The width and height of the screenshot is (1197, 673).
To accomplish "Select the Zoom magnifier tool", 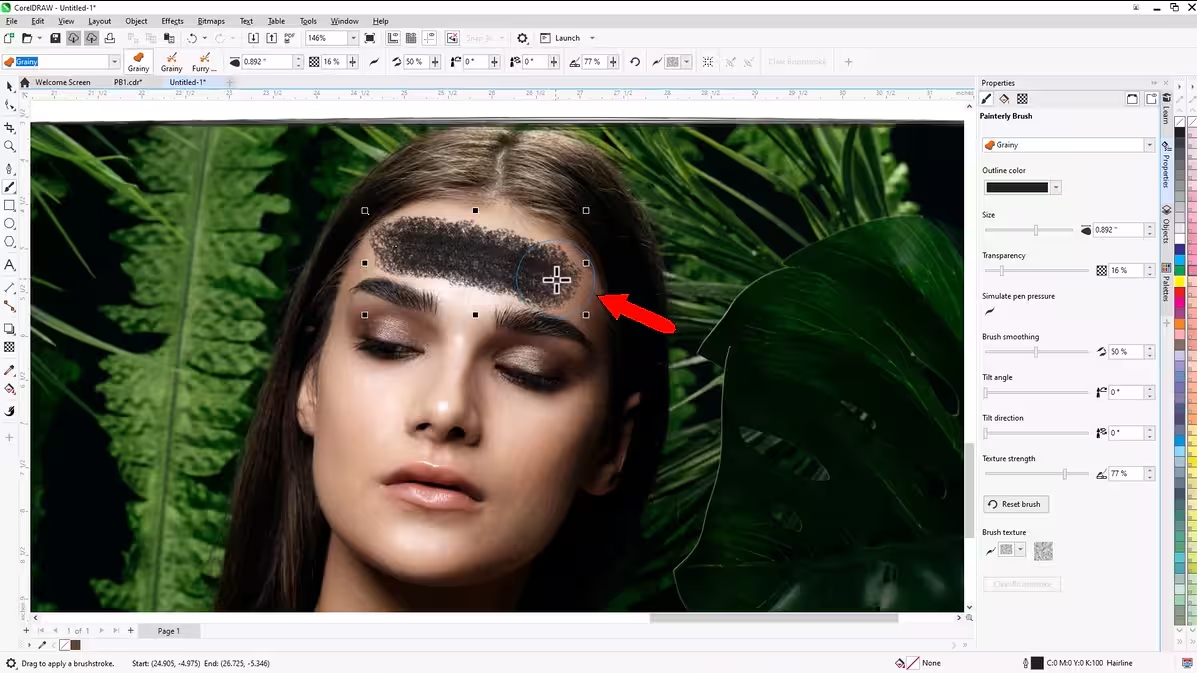I will click(10, 146).
